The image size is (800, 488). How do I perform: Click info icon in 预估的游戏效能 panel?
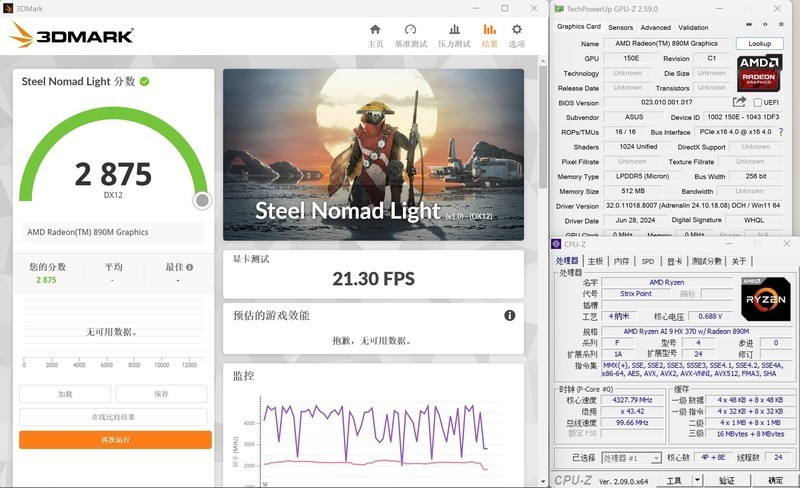coord(509,315)
